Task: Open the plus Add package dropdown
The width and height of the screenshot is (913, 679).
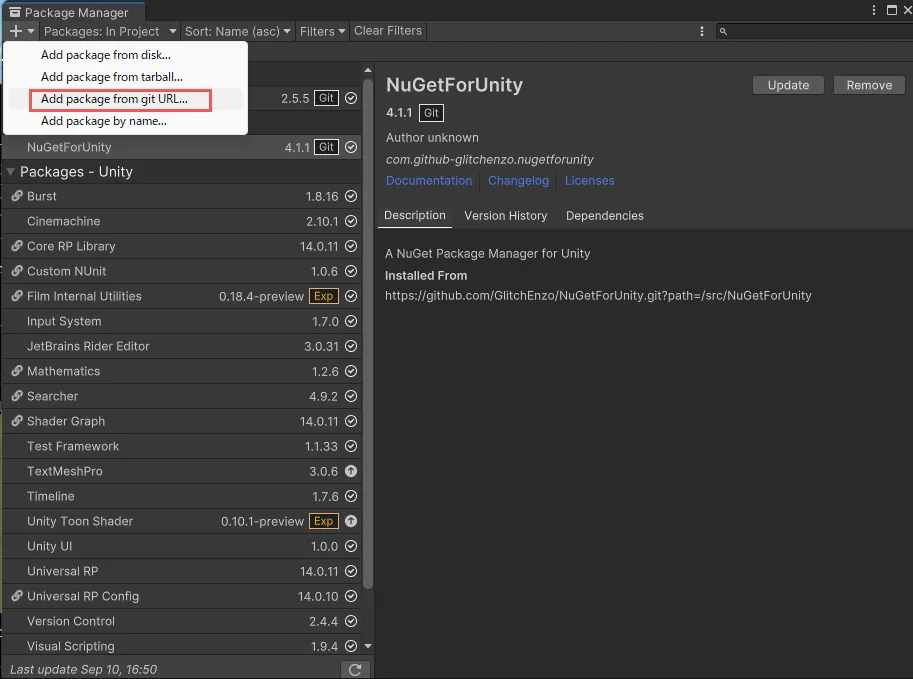Action: [x=22, y=31]
